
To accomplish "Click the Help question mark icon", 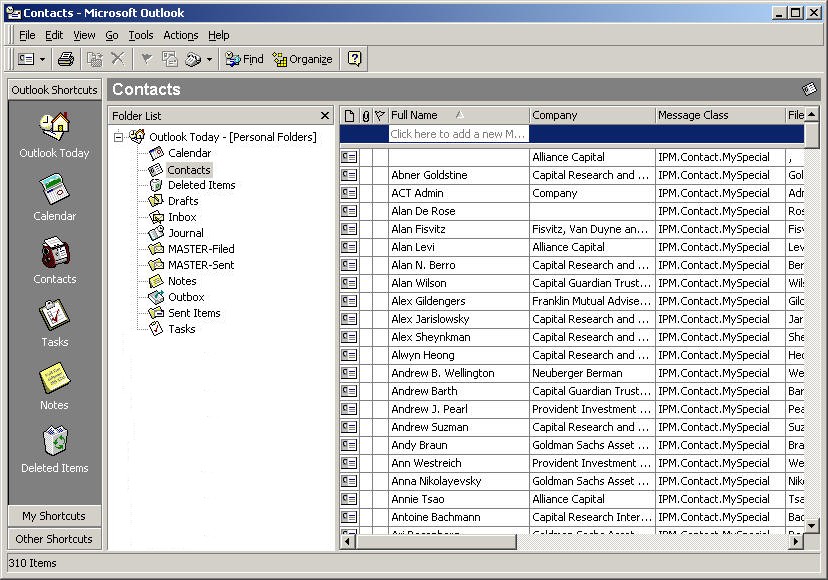I will [355, 59].
